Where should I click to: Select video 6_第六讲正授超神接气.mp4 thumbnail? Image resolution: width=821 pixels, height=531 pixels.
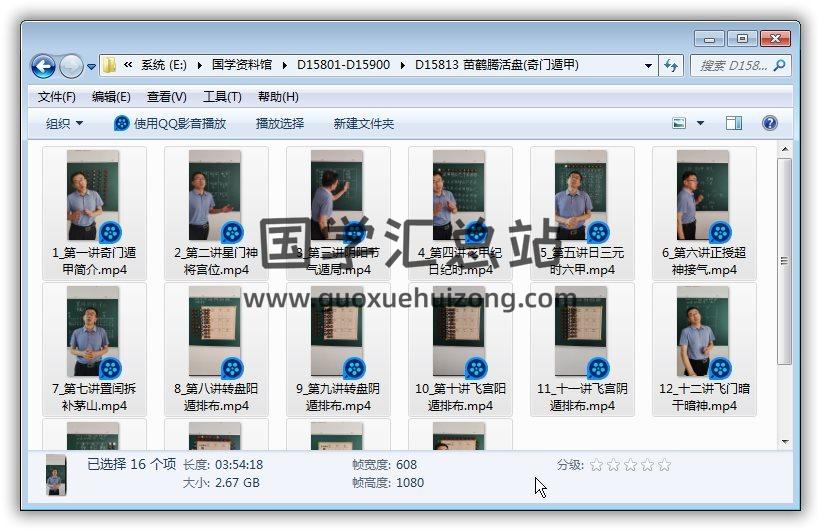click(x=703, y=195)
